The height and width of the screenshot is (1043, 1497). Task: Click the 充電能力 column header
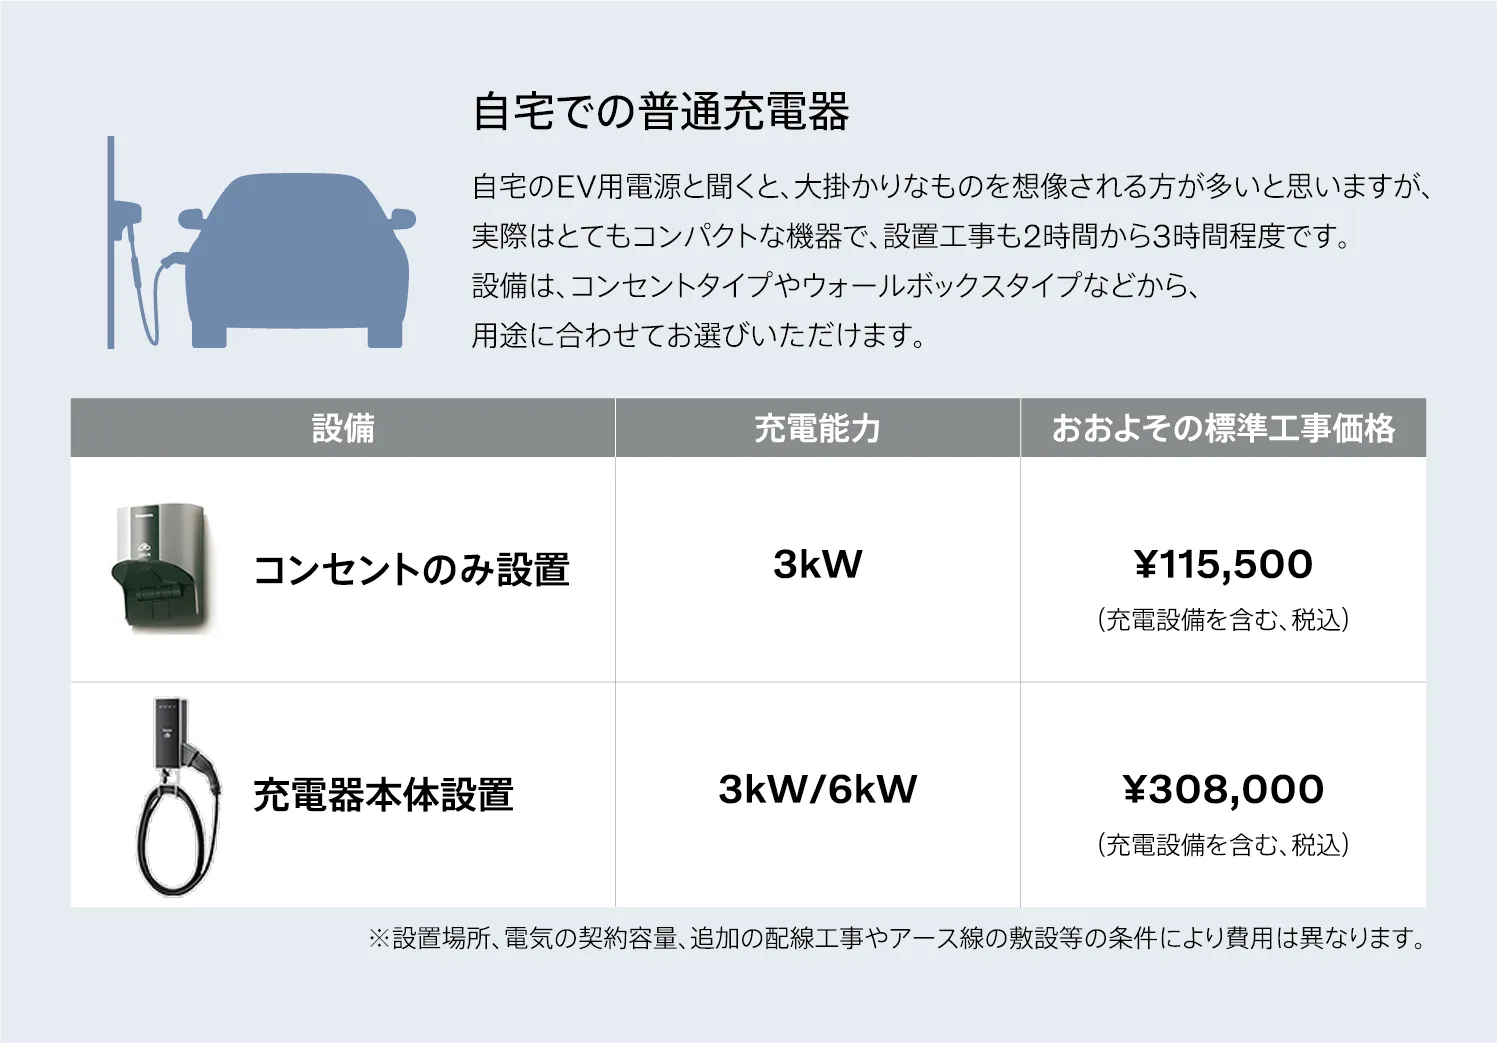[817, 428]
